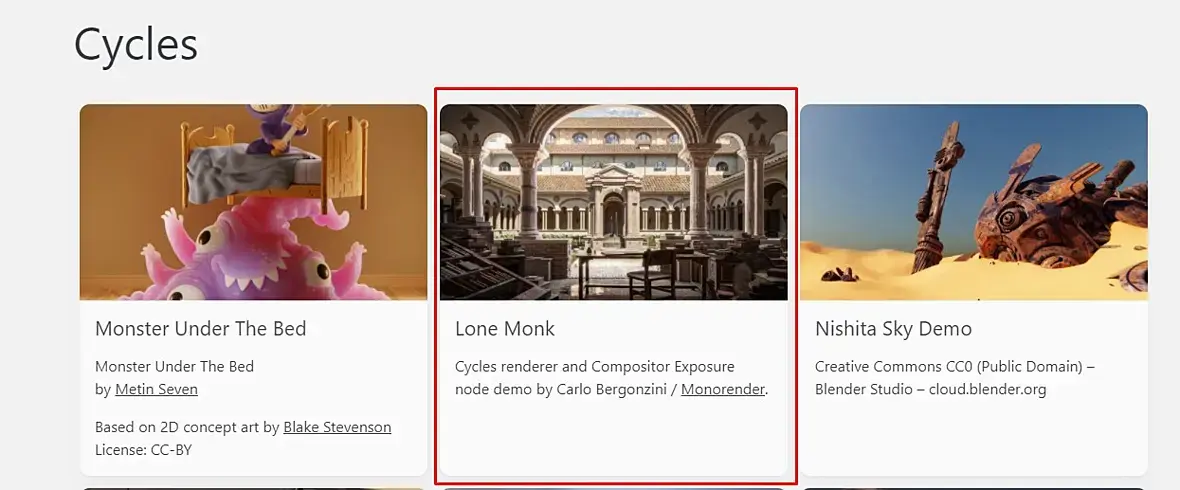Screen dimensions: 1180x490
Task: Click the Lone Monk courtyard render thumbnail
Action: click(x=613, y=202)
